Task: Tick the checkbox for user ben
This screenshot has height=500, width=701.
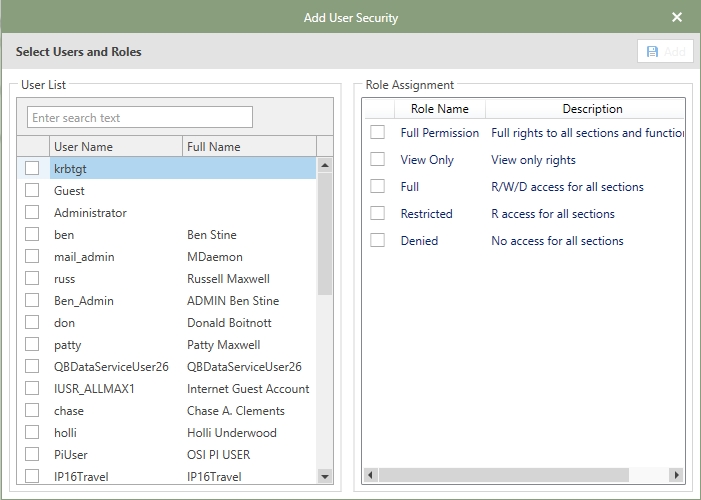Action: point(32,234)
